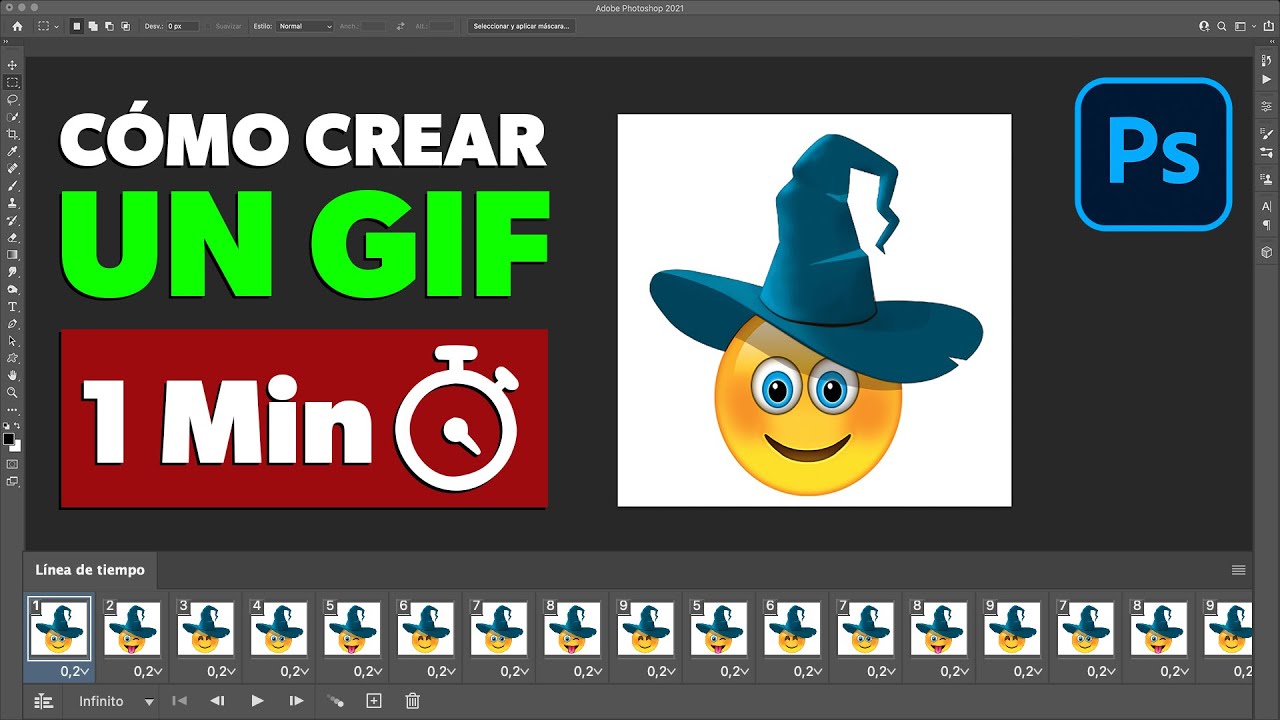Change the screen mode icon
Image resolution: width=1280 pixels, height=720 pixels.
(x=12, y=481)
